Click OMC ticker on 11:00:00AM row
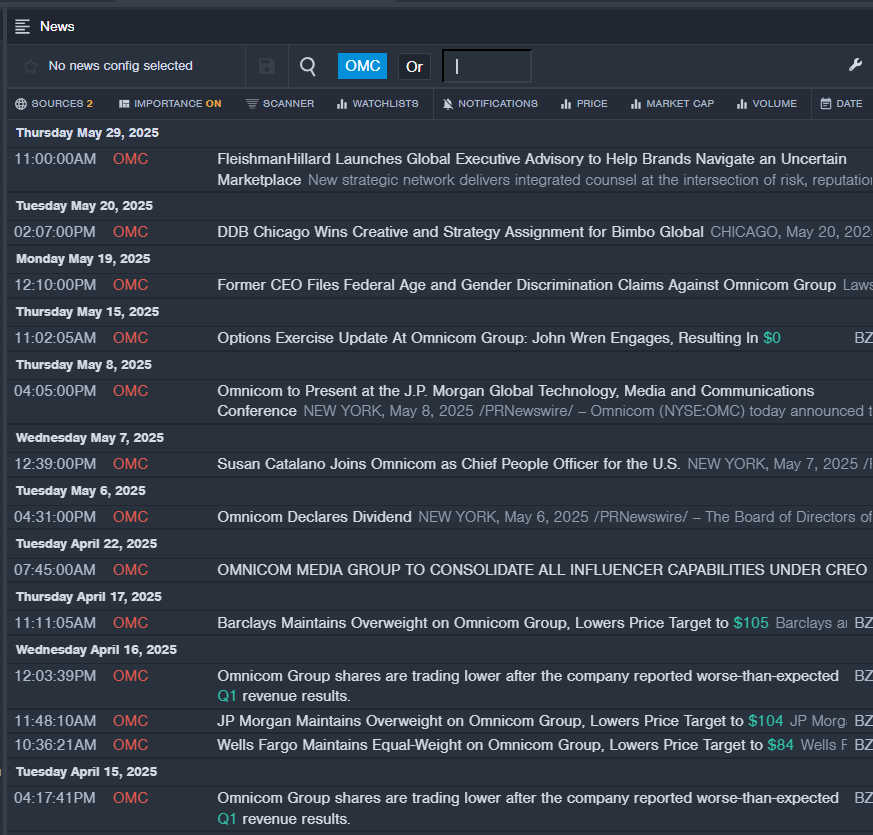 130,159
